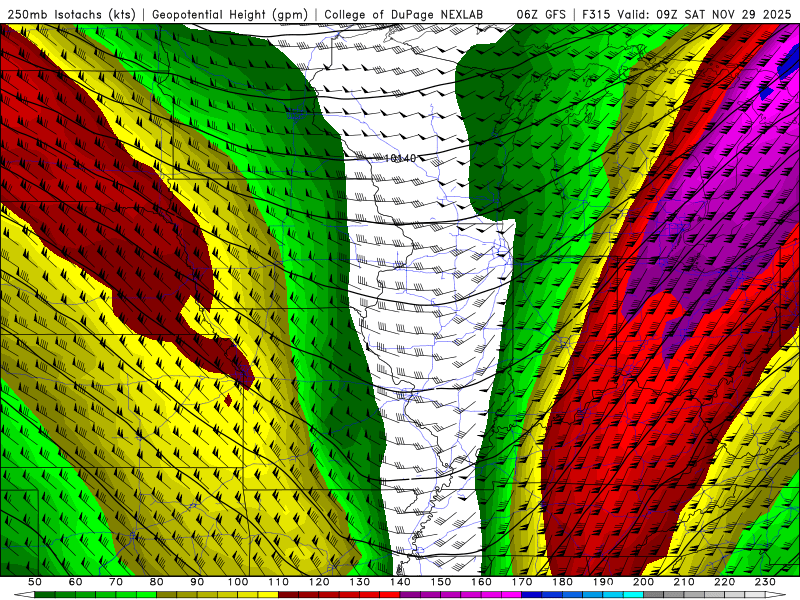Image resolution: width=800 pixels, height=600 pixels.
Task: Click the 160 value on the color scale
Action: coord(481,582)
